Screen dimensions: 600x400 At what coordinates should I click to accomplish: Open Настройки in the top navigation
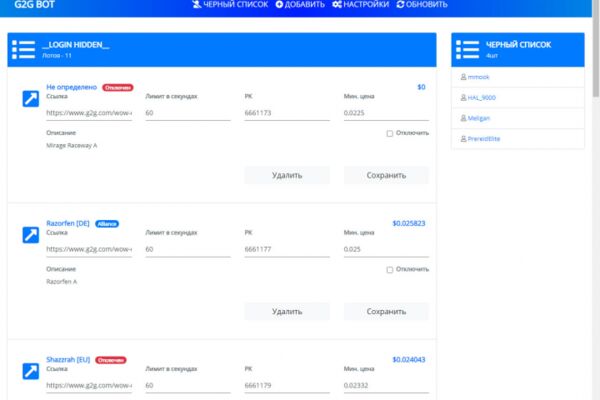360,5
